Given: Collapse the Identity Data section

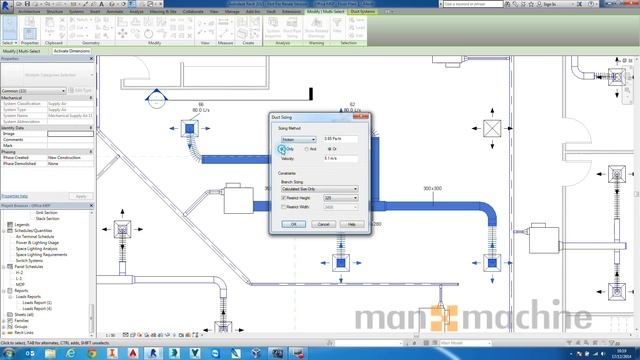Looking at the screenshot, I should (91, 128).
